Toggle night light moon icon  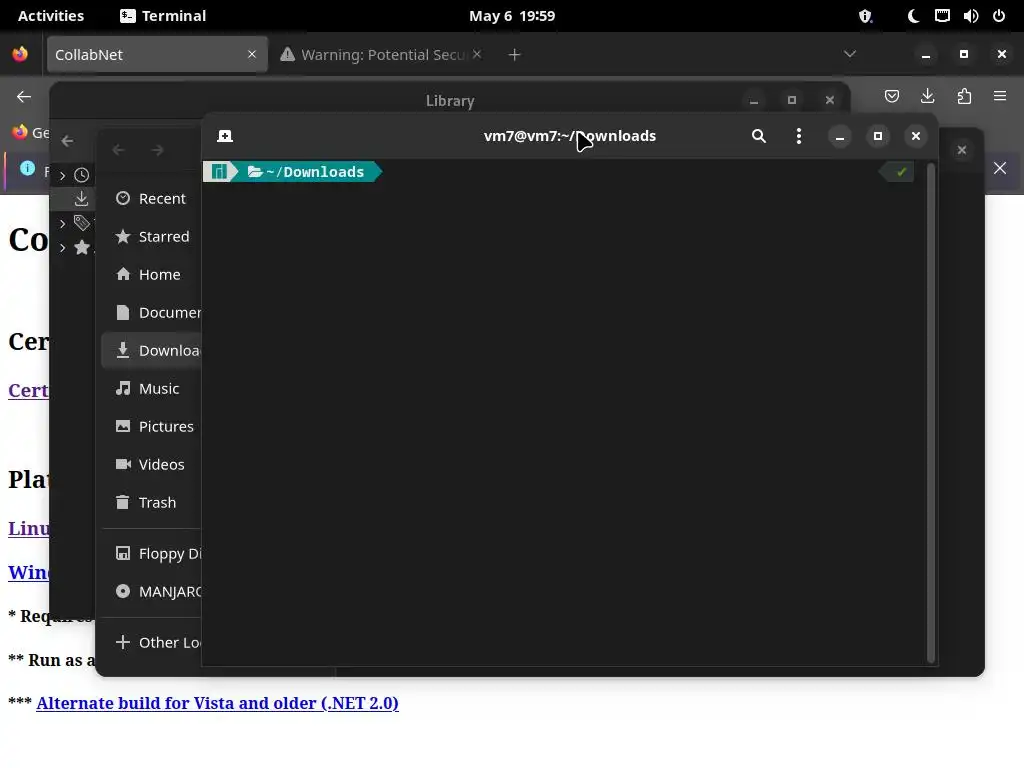click(x=913, y=16)
